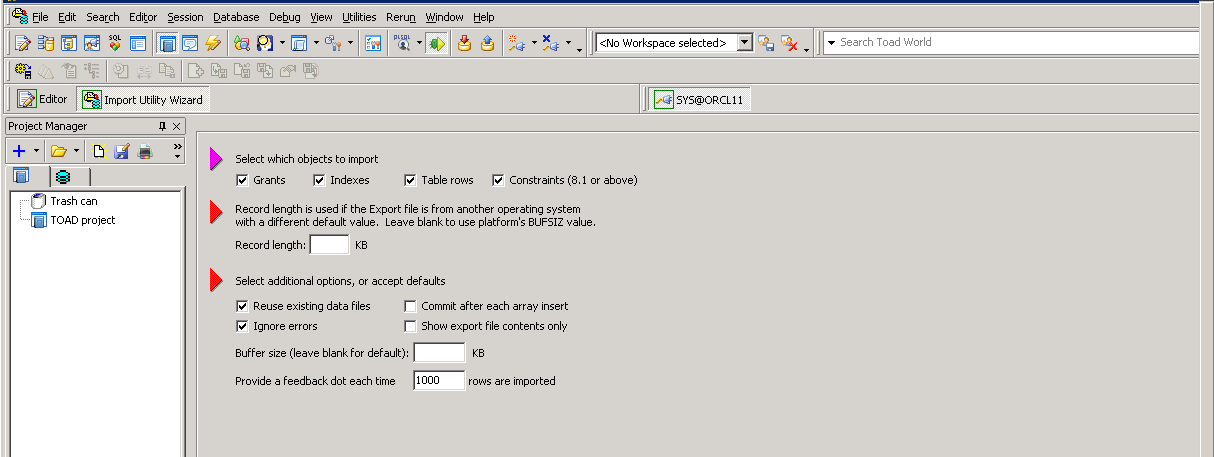1214x457 pixels.
Task: Click the printer icon in Project Manager
Action: [x=145, y=151]
